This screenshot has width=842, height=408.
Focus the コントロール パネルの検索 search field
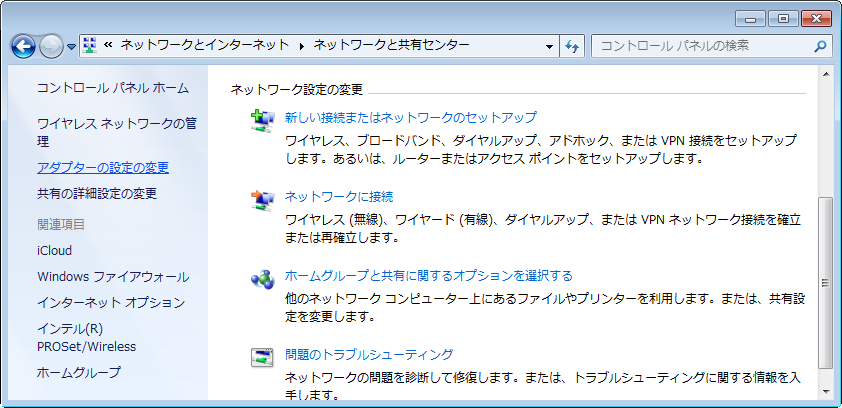click(710, 46)
